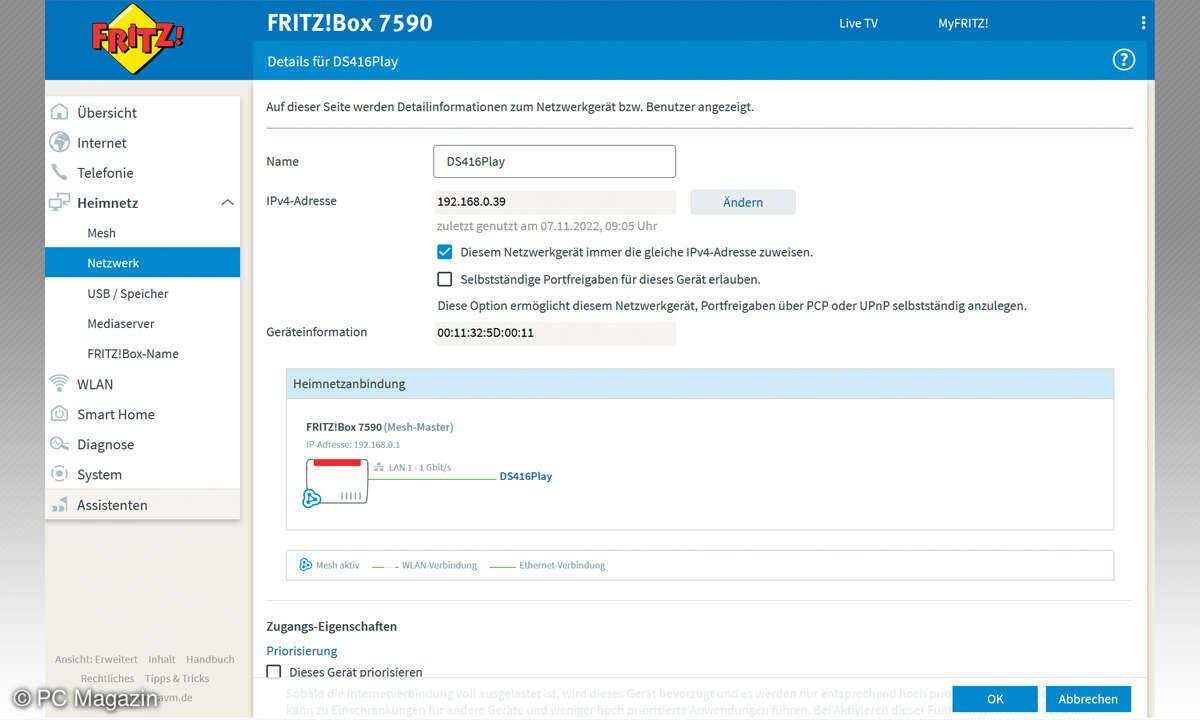Click the Name input field
The height and width of the screenshot is (720, 1200).
click(x=554, y=161)
